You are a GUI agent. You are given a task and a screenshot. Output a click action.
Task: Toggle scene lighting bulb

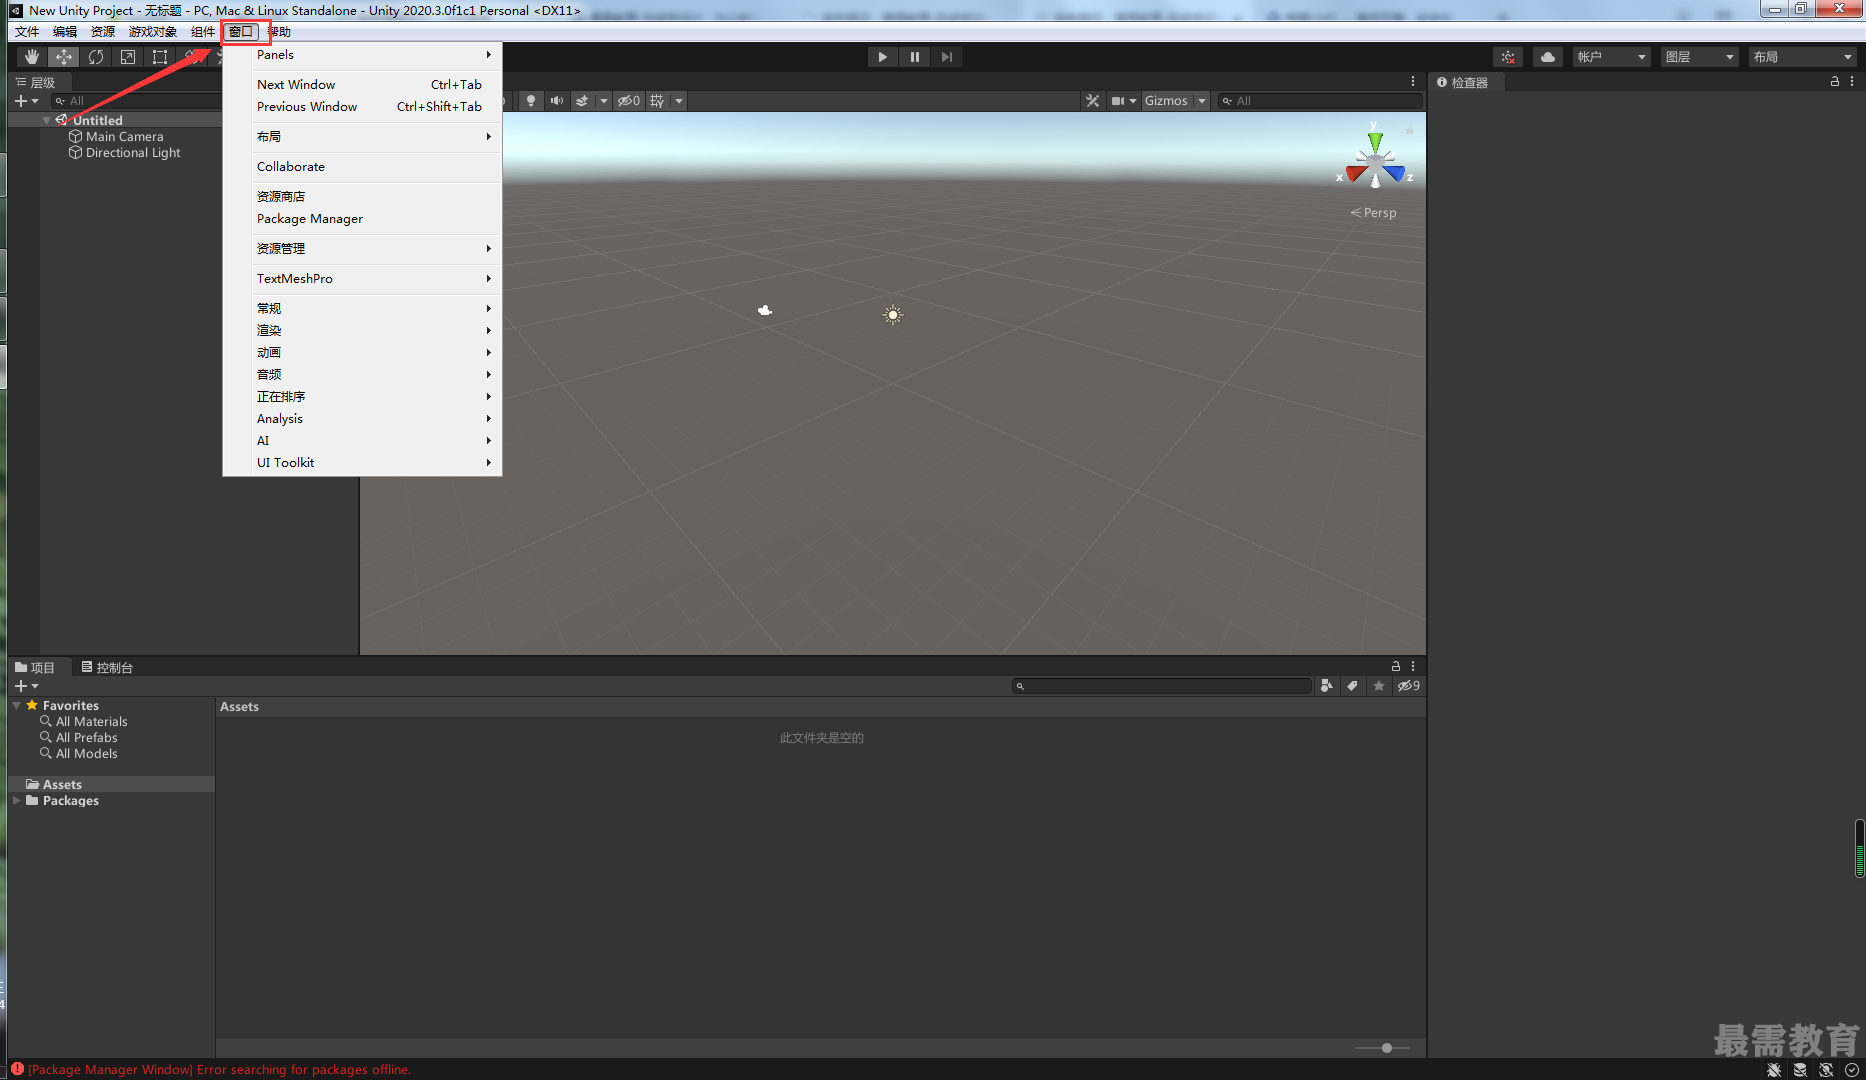click(x=531, y=101)
